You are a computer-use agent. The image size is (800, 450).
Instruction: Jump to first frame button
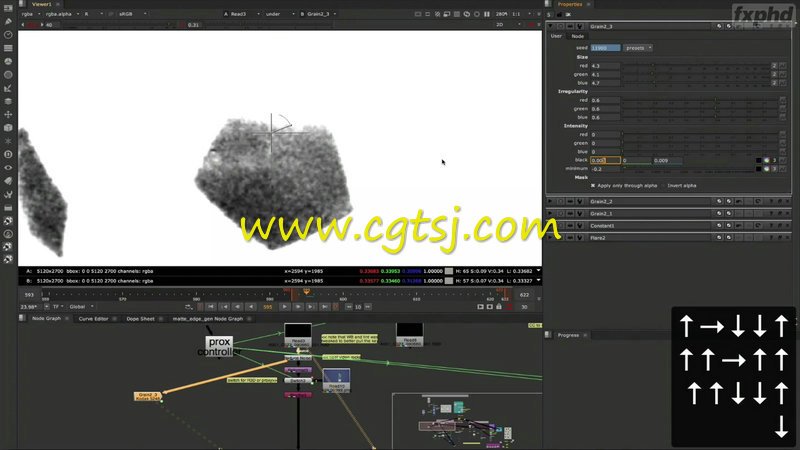(x=211, y=307)
